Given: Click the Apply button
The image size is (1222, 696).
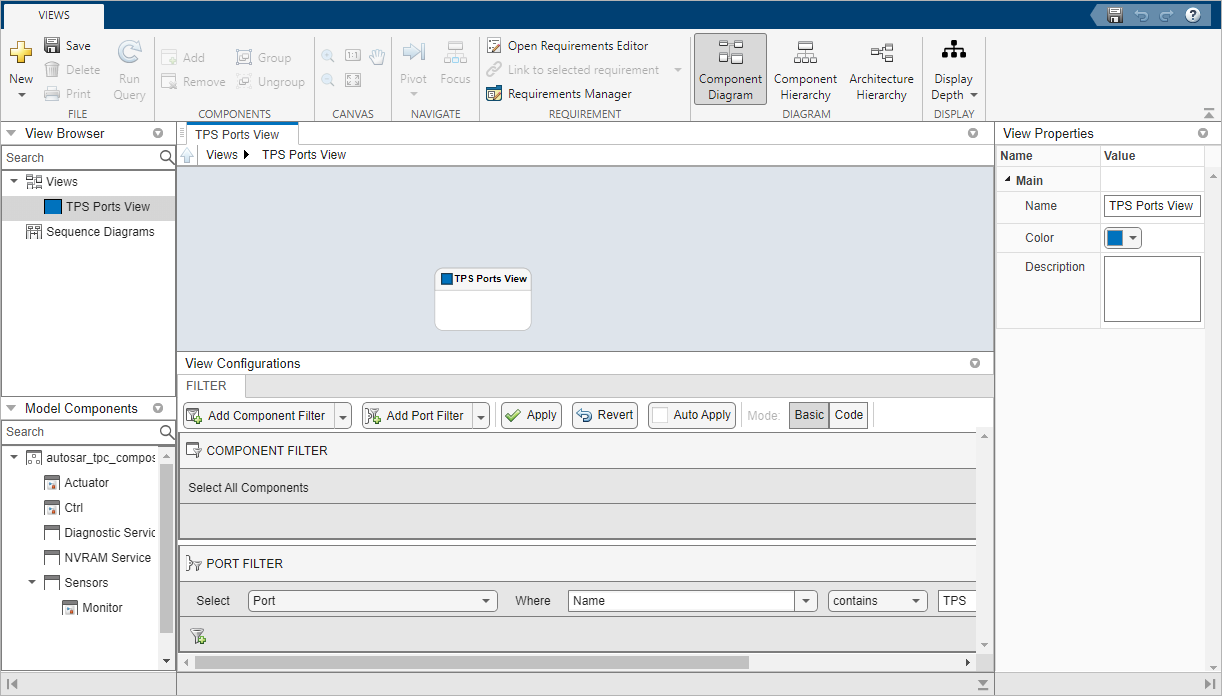Looking at the screenshot, I should point(531,415).
